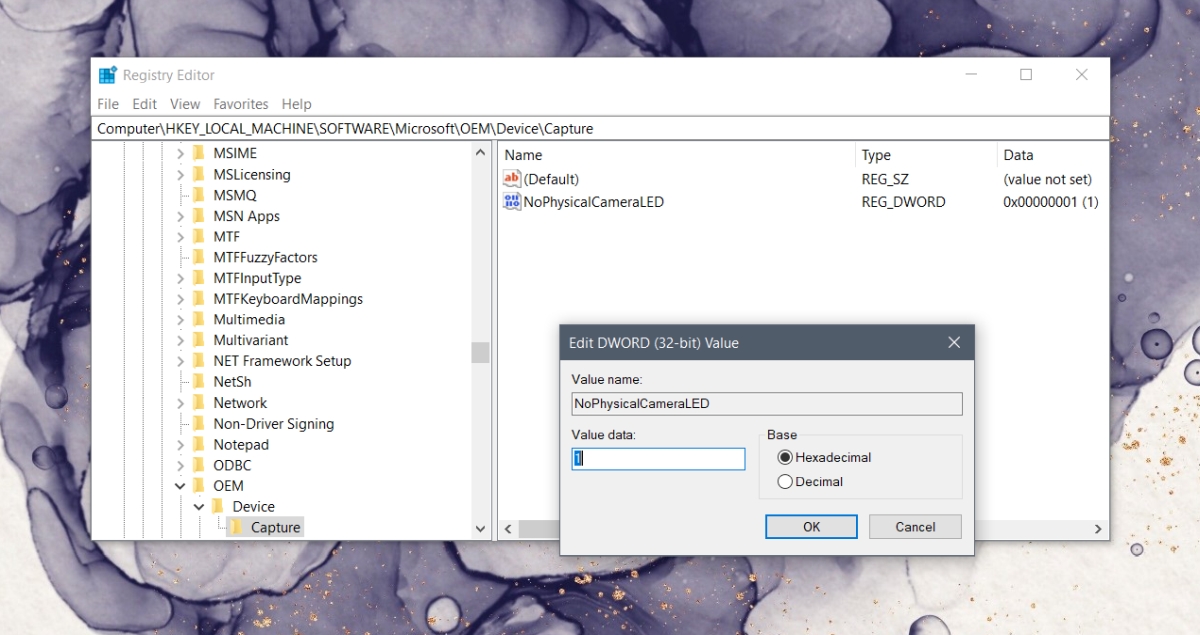The width and height of the screenshot is (1200, 635).
Task: Click the DWORD icon beside NoPhysicalCameraLED
Action: click(x=511, y=201)
